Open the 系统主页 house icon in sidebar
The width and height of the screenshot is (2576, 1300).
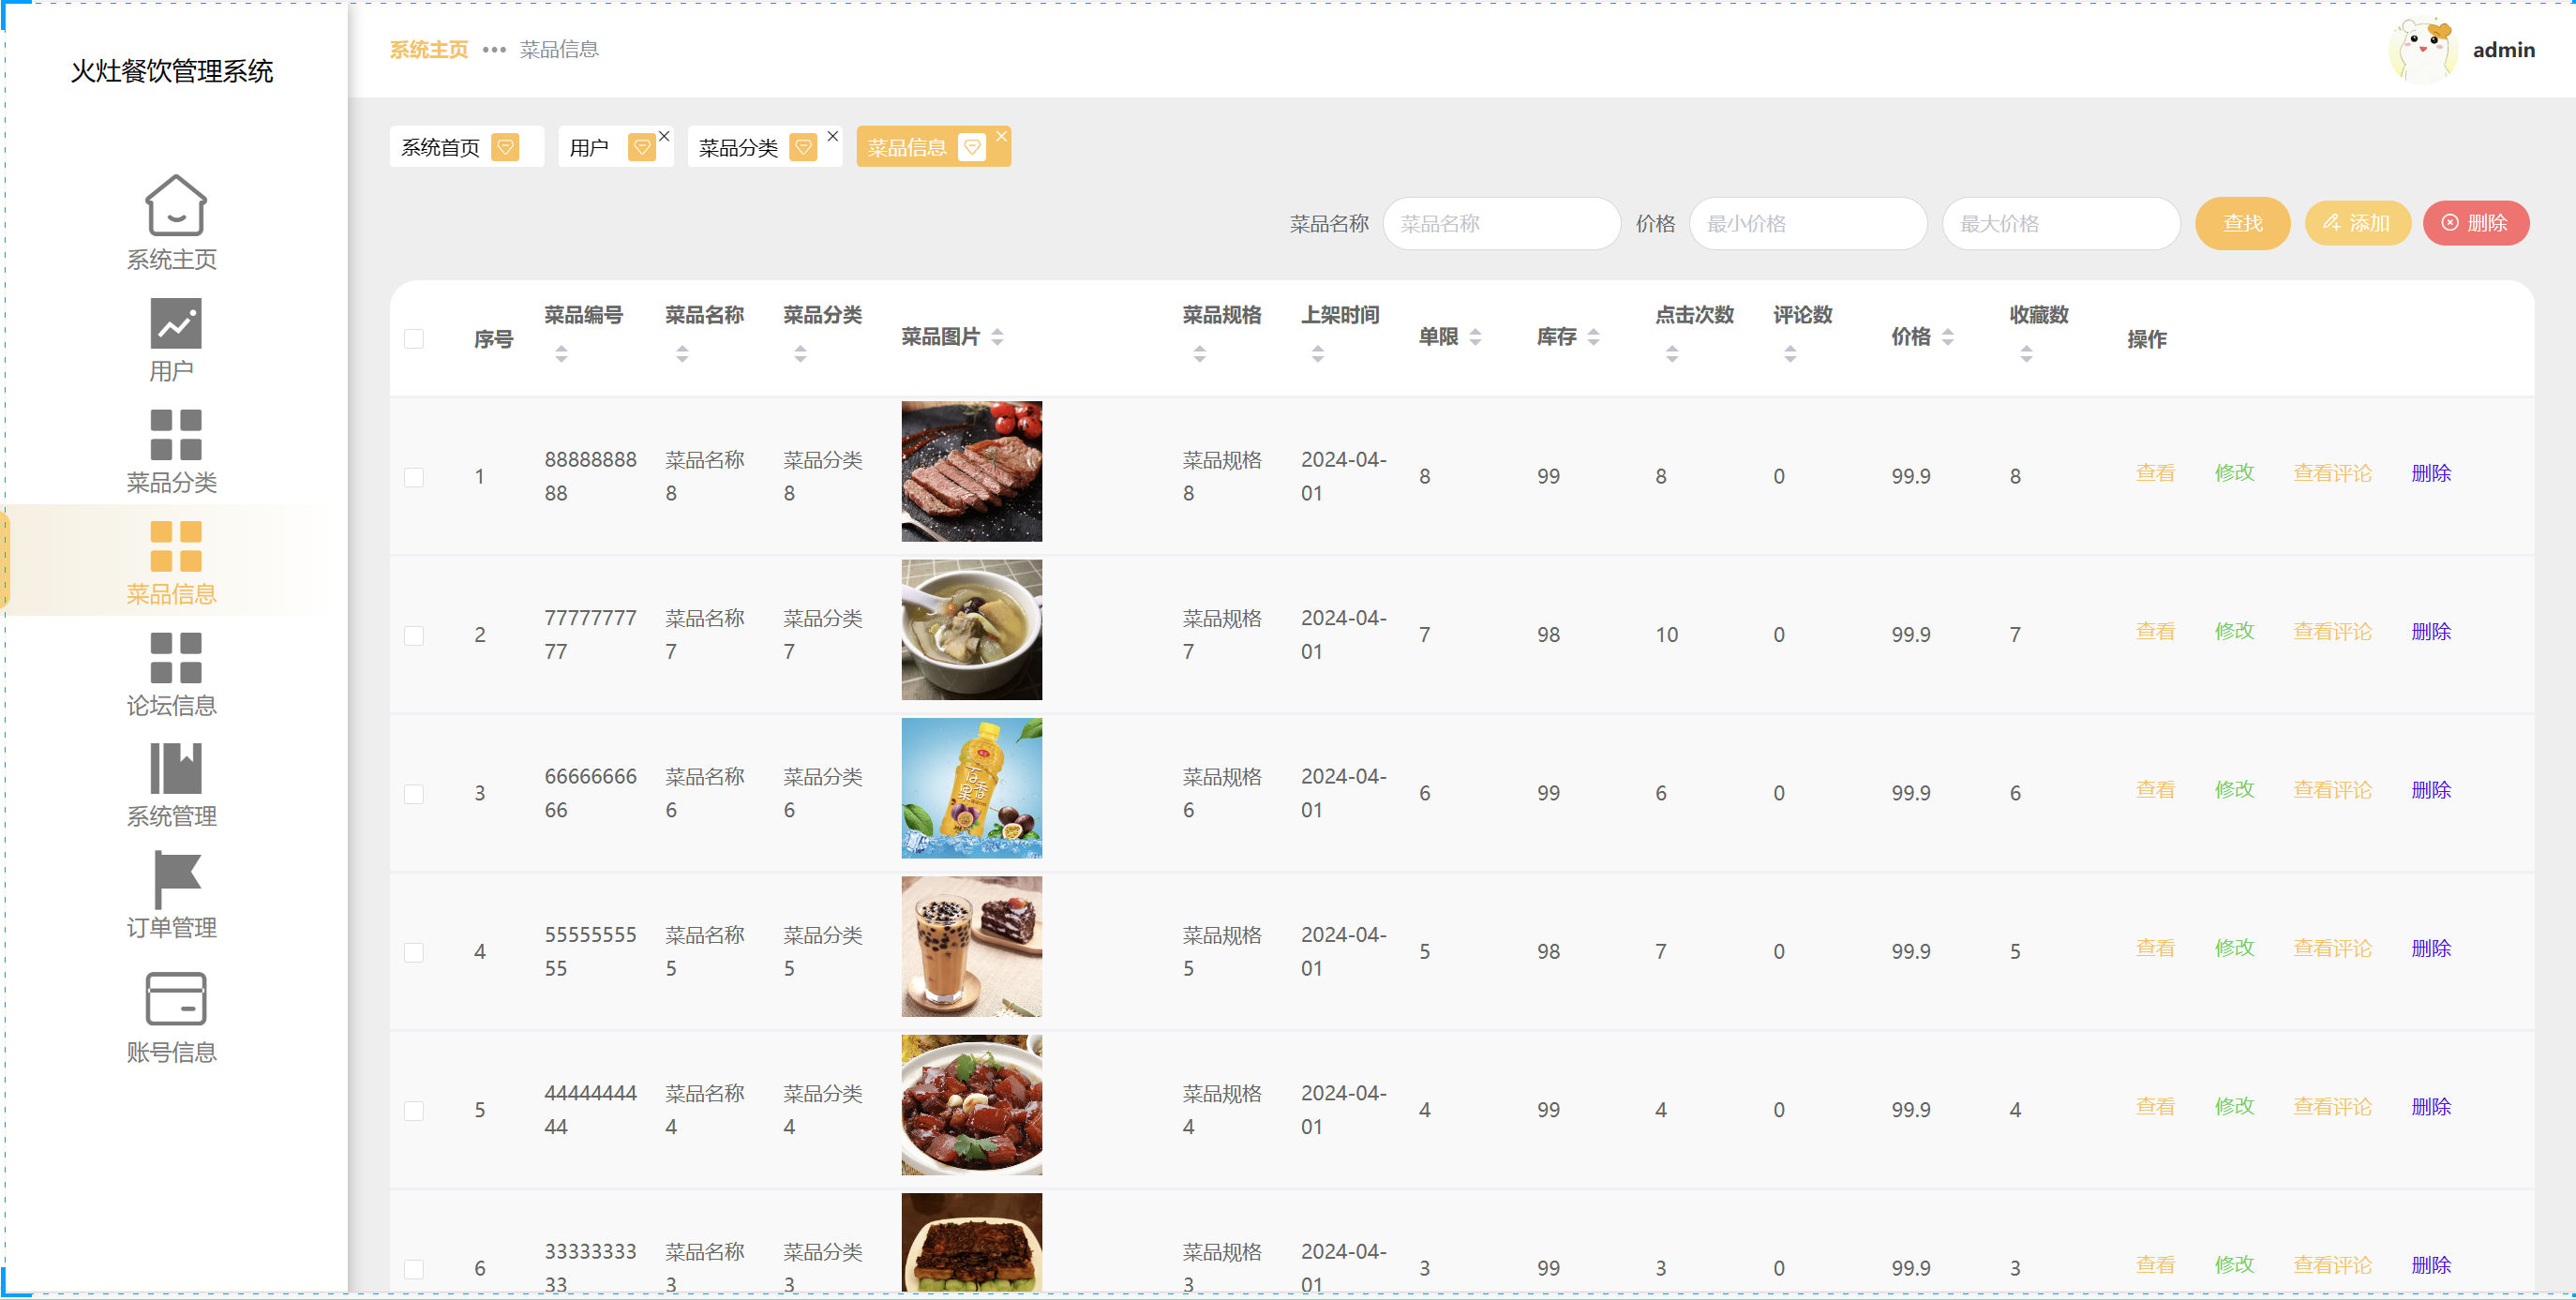pyautogui.click(x=175, y=205)
